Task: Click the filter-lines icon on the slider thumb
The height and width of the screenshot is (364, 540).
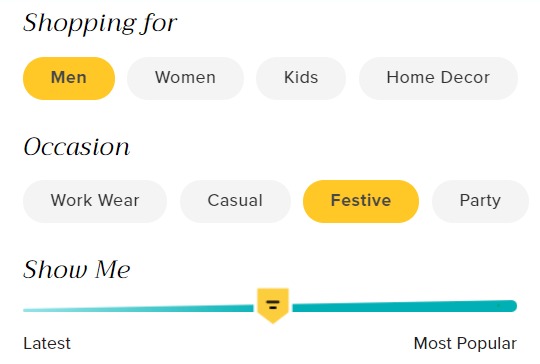Action: point(273,304)
